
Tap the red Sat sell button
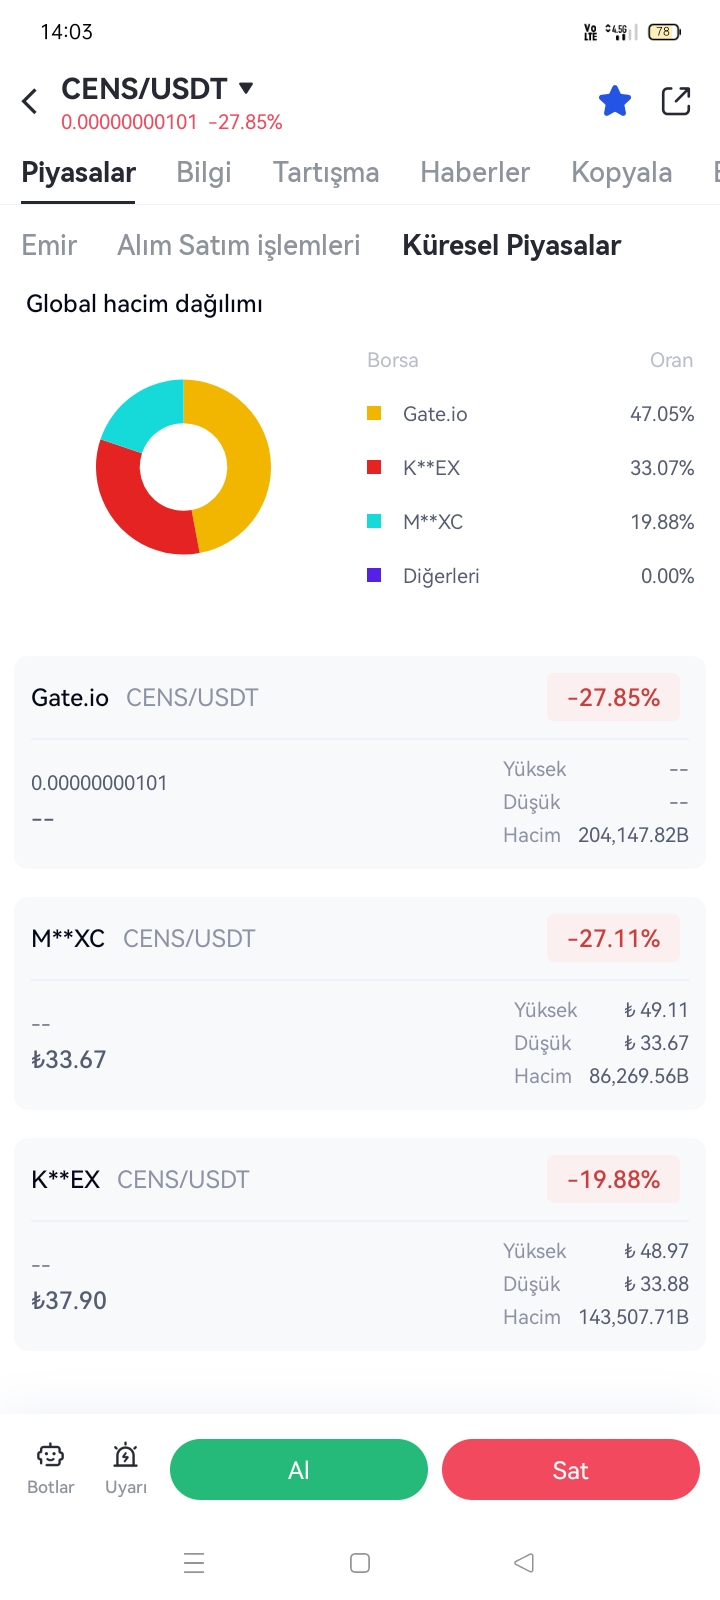tap(571, 1469)
